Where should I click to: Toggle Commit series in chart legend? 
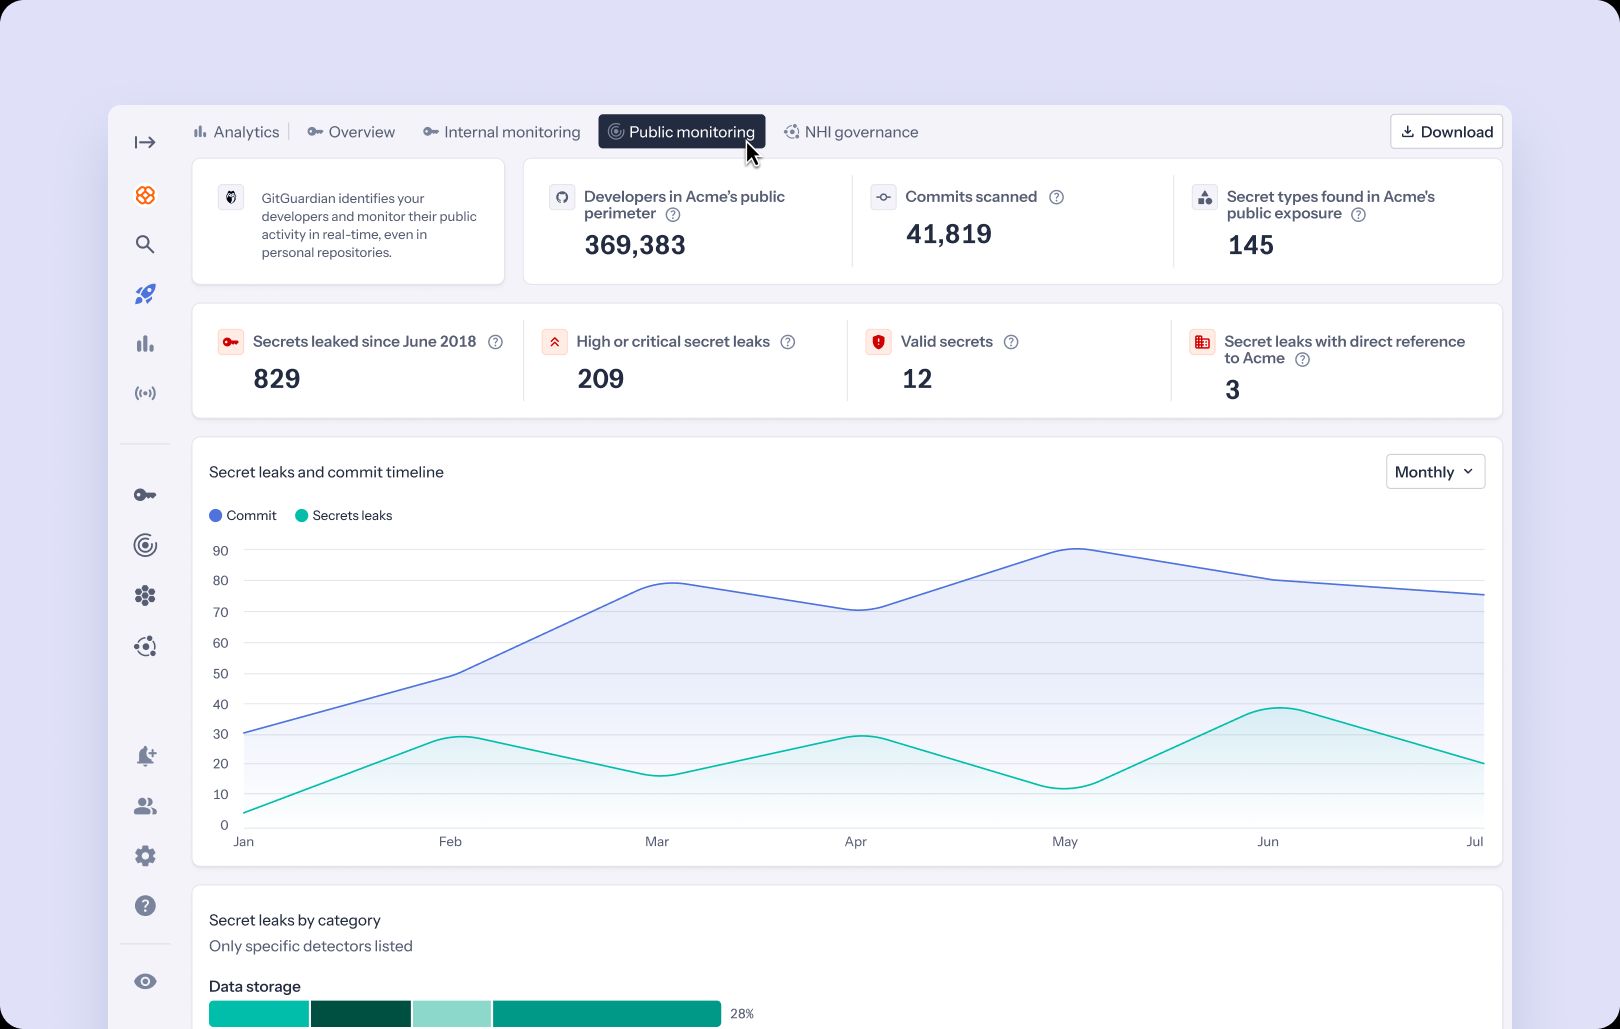[243, 516]
